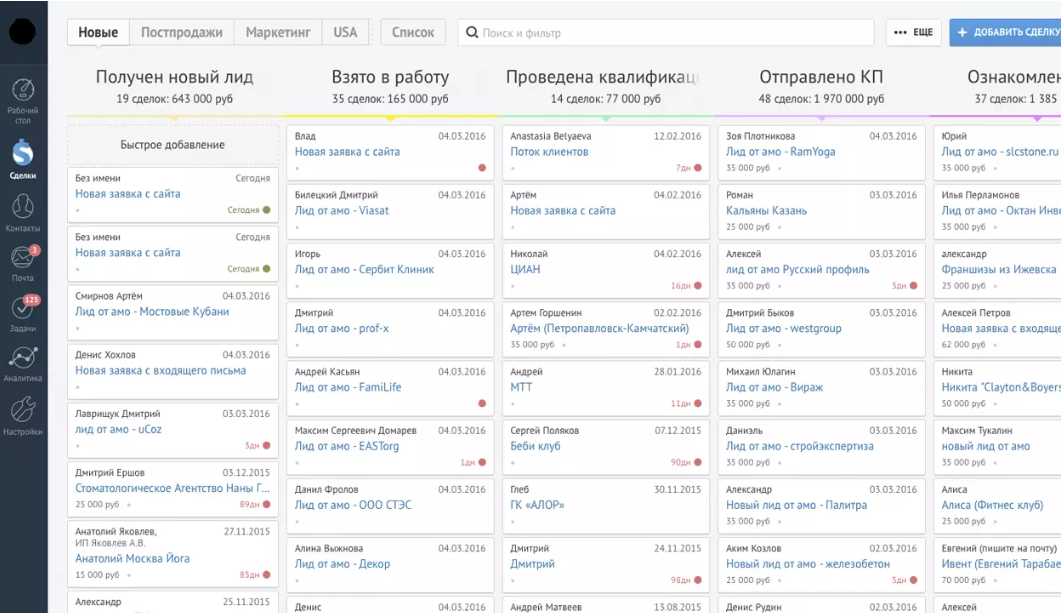Open the МТТ deal
This screenshot has height=613, width=1061.
point(521,387)
